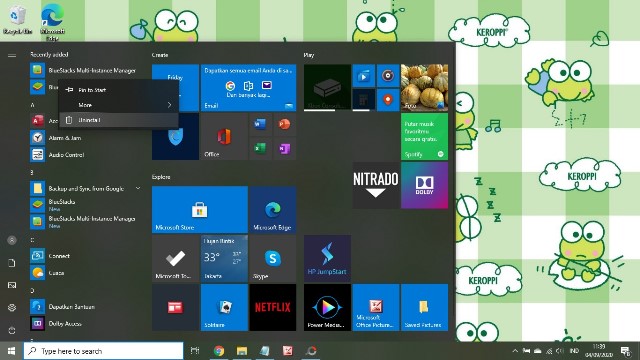Viewport: 640px width, 360px height.
Task: Expand the Start menu hamburger navigation
Action: point(12,55)
